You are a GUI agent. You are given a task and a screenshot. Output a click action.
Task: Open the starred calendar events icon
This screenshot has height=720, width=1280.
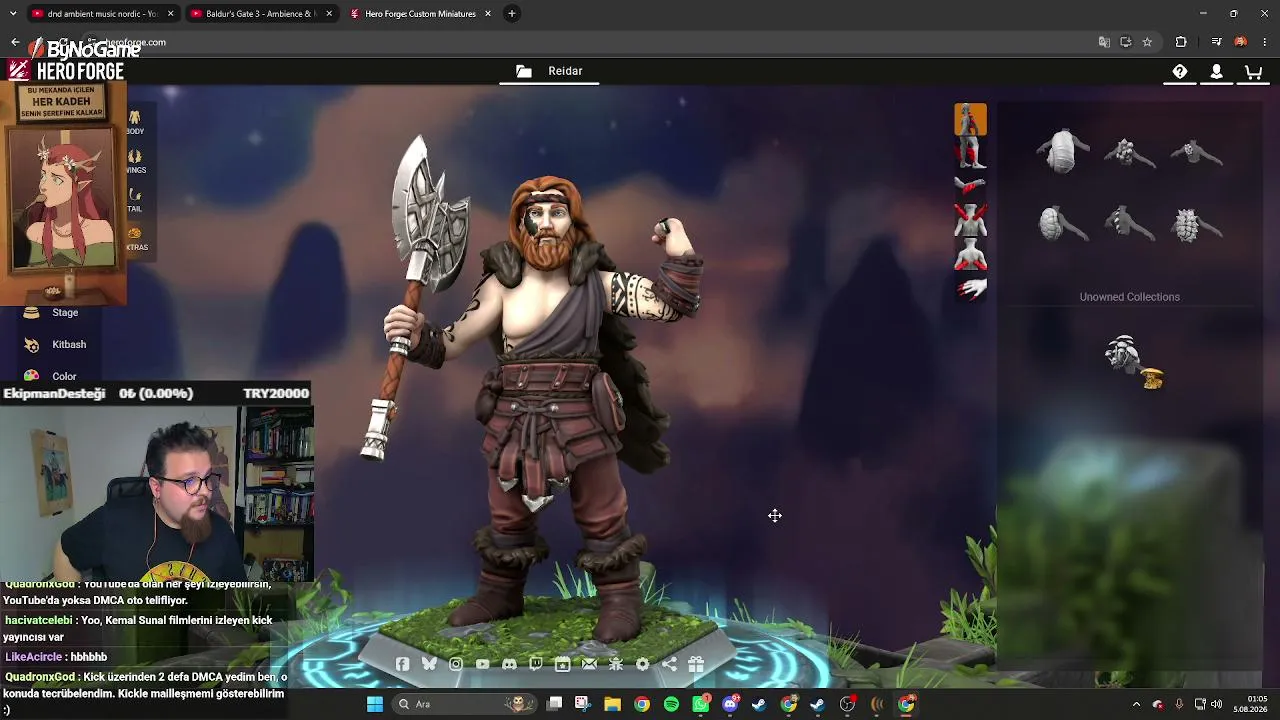pos(562,664)
